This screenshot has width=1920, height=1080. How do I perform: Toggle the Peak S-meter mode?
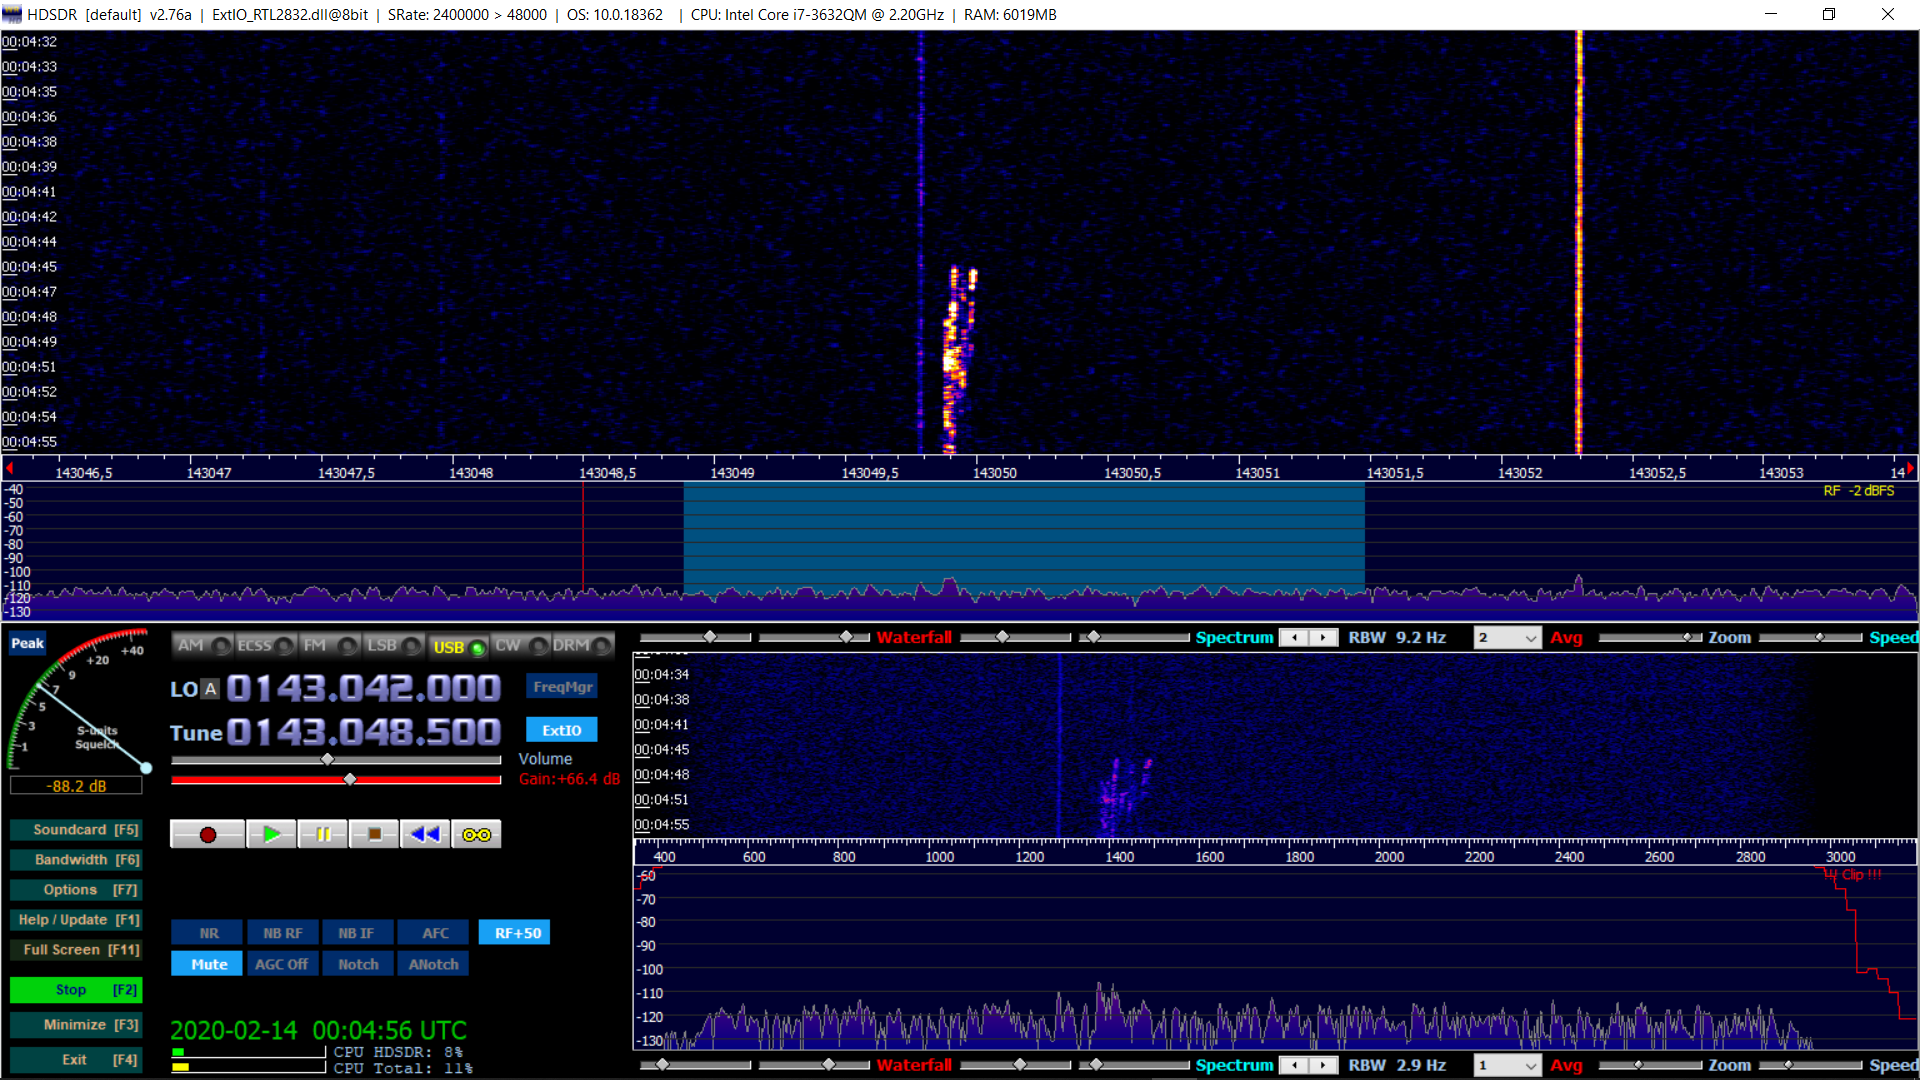click(x=27, y=643)
